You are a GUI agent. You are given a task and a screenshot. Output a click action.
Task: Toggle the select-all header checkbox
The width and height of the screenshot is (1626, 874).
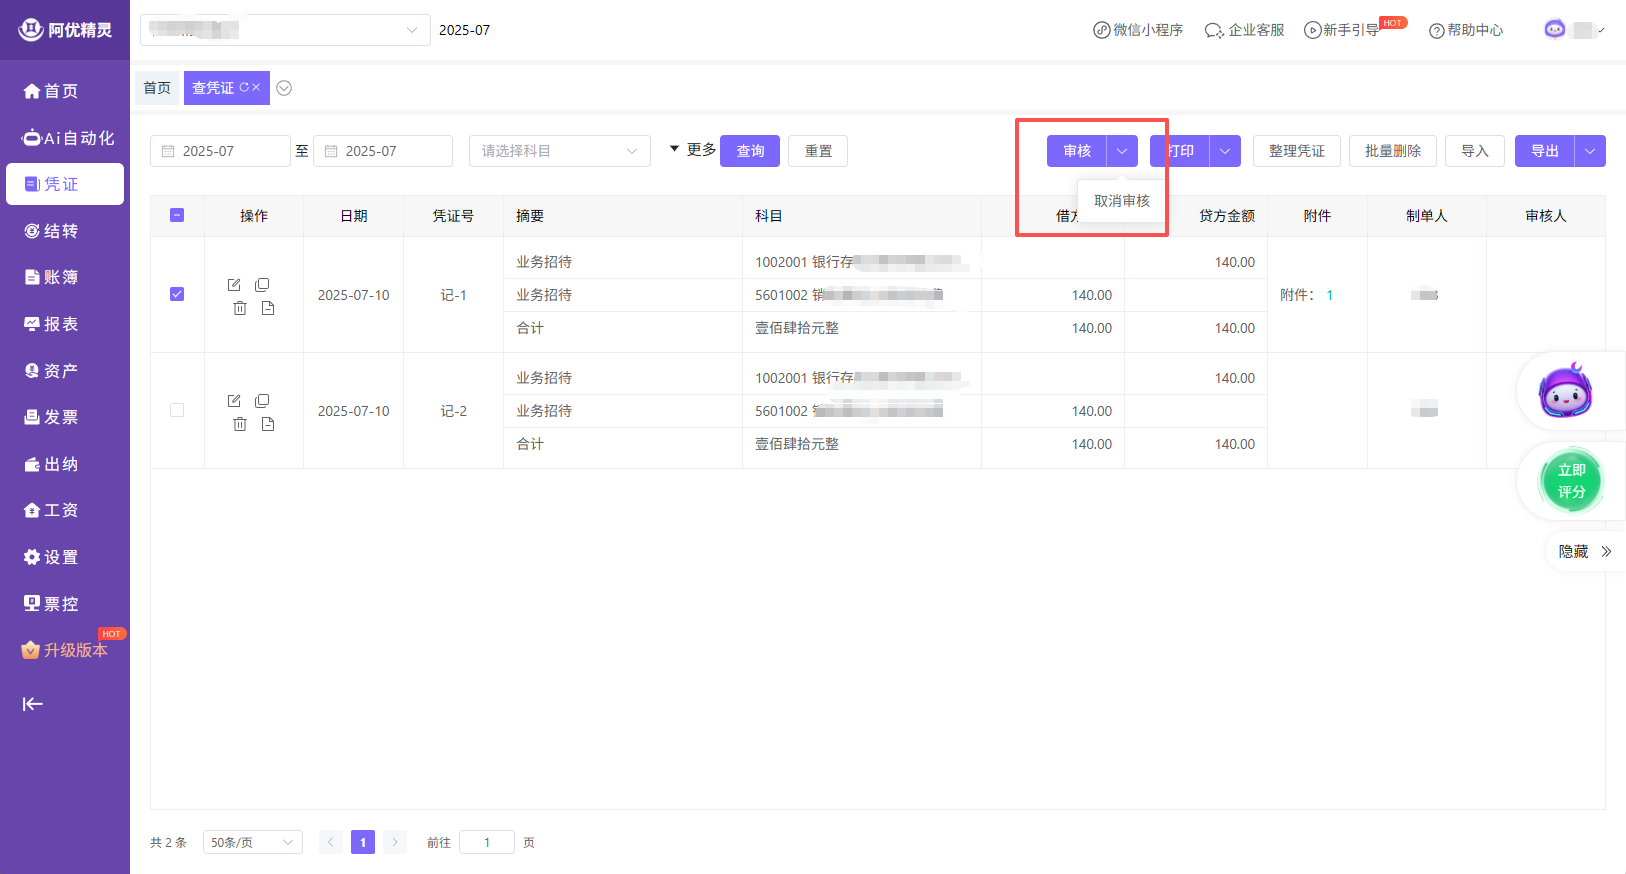pos(177,215)
